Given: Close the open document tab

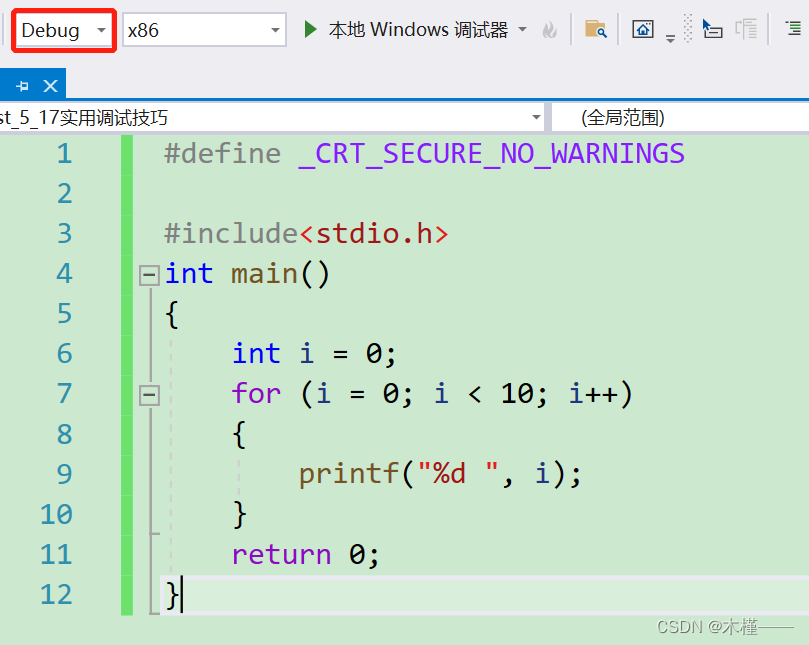Looking at the screenshot, I should click(x=51, y=86).
